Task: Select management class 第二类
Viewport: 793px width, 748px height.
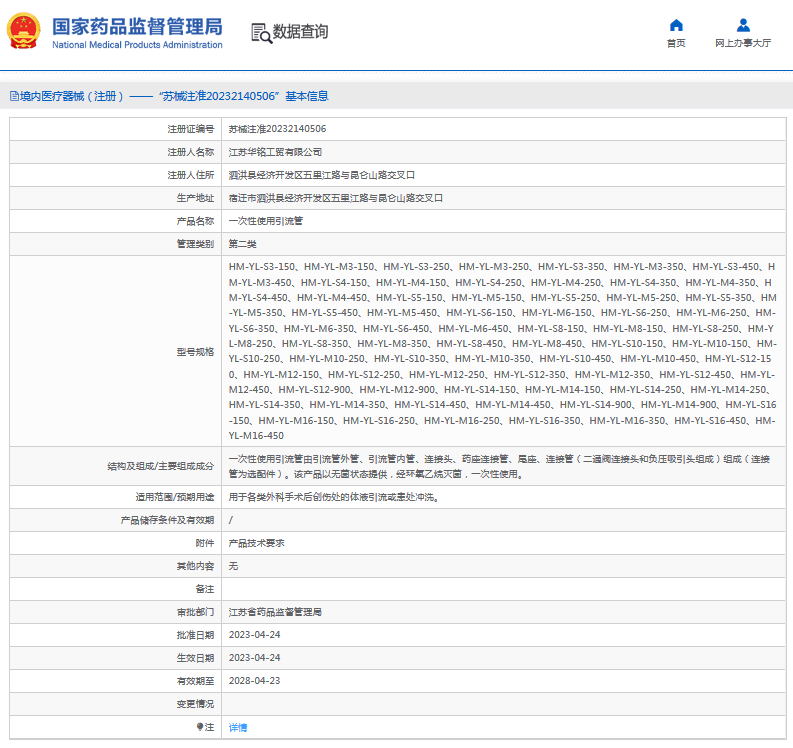Action: pyautogui.click(x=242, y=244)
